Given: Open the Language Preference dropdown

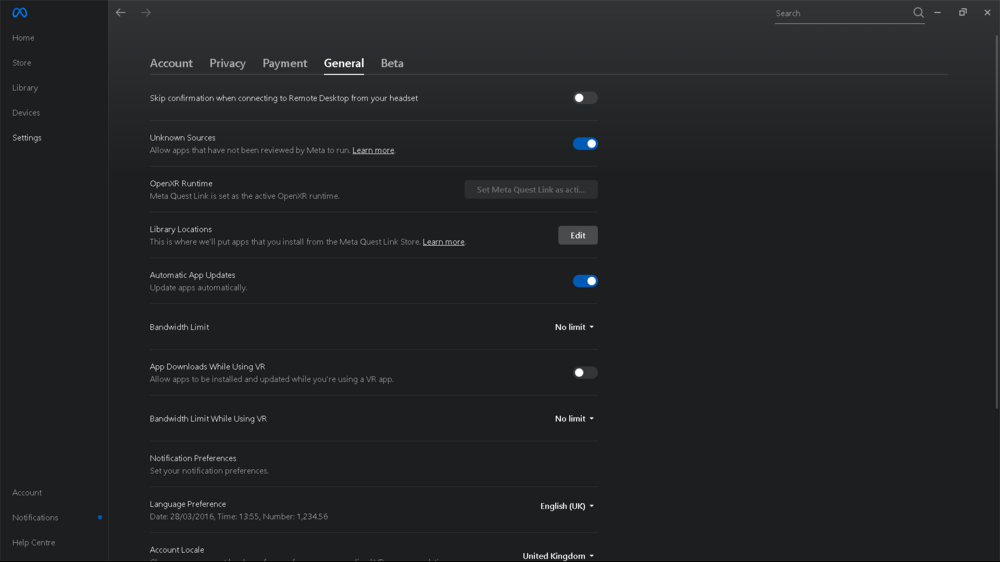Looking at the screenshot, I should (567, 506).
